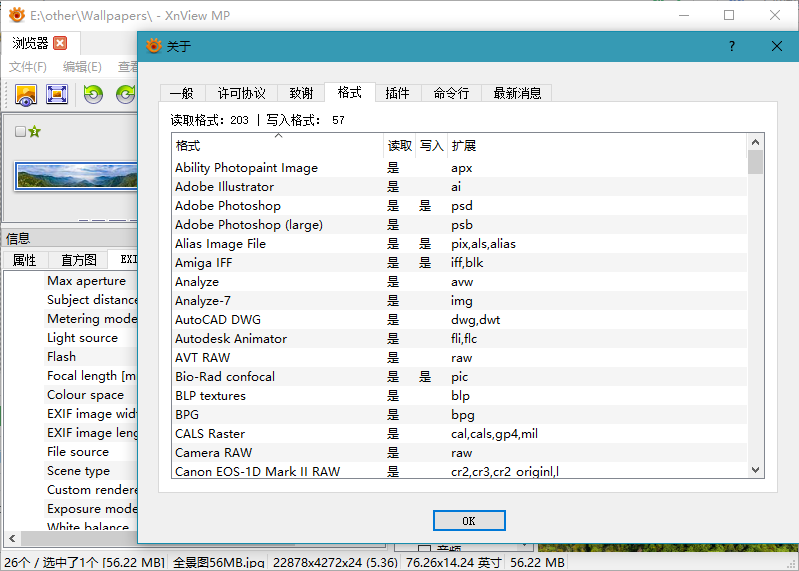Click the About dialog help question mark

pos(732,46)
